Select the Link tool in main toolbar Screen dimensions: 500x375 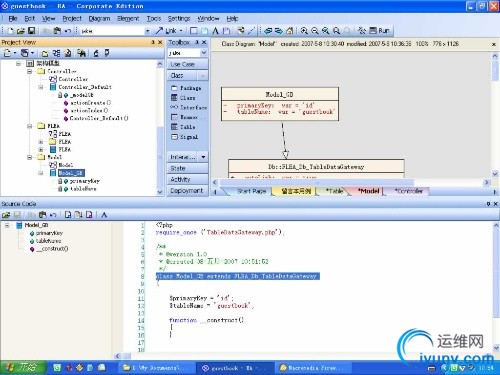[x=166, y=31]
